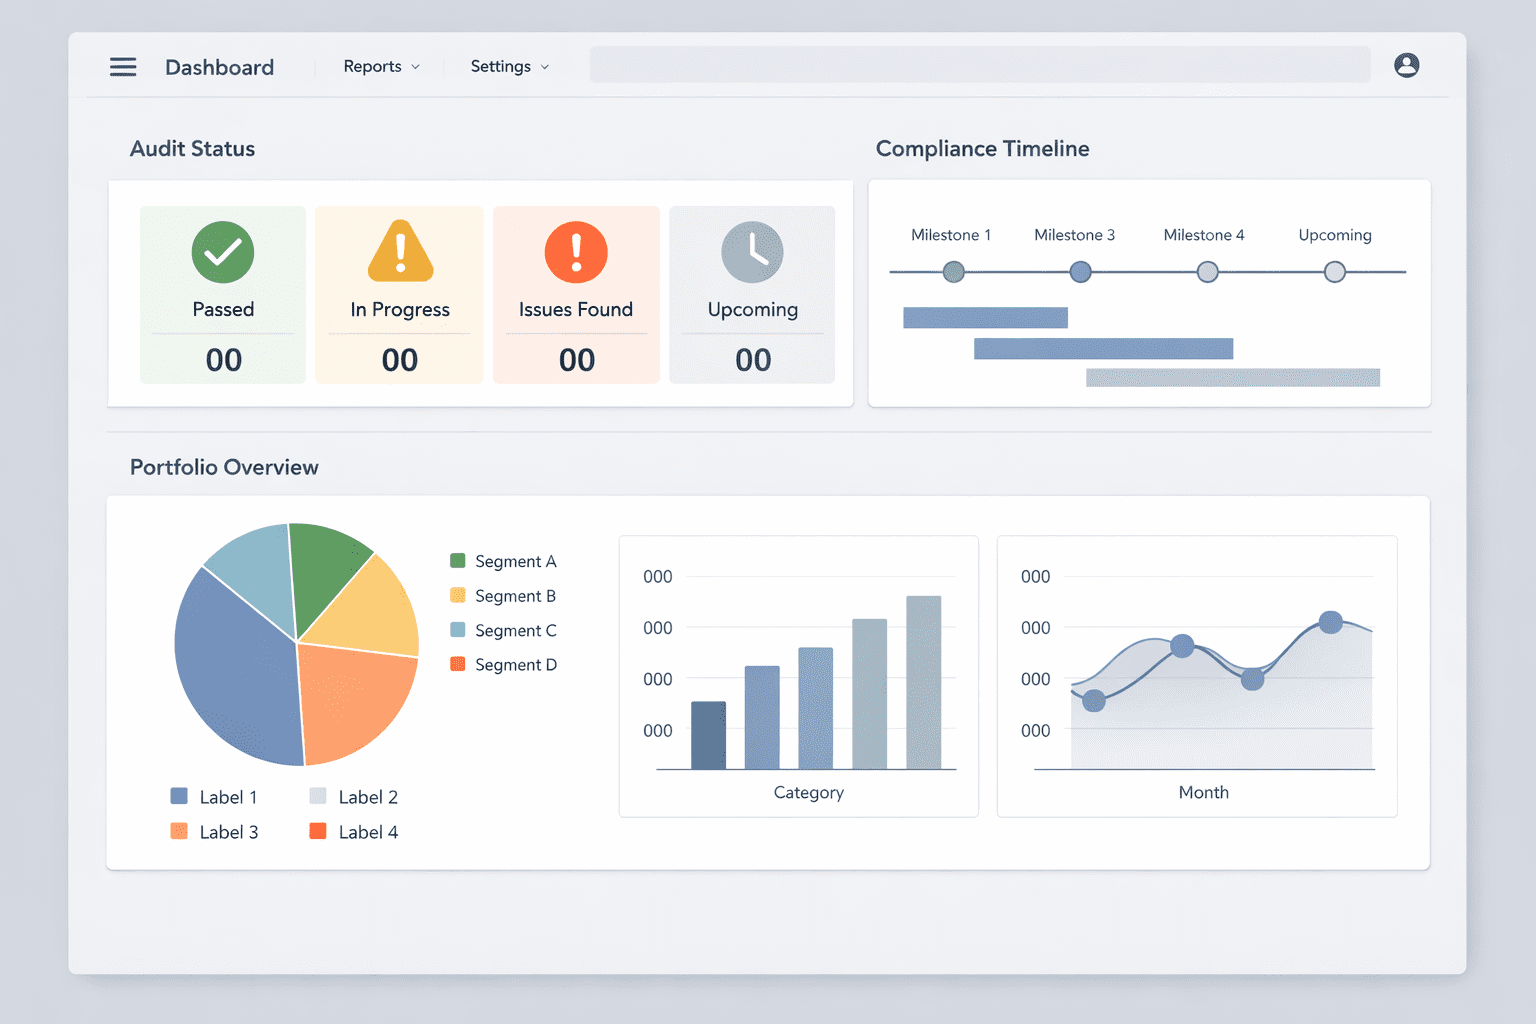This screenshot has width=1536, height=1024.
Task: Select the Milestone 4 timeline marker
Action: pyautogui.click(x=1208, y=271)
